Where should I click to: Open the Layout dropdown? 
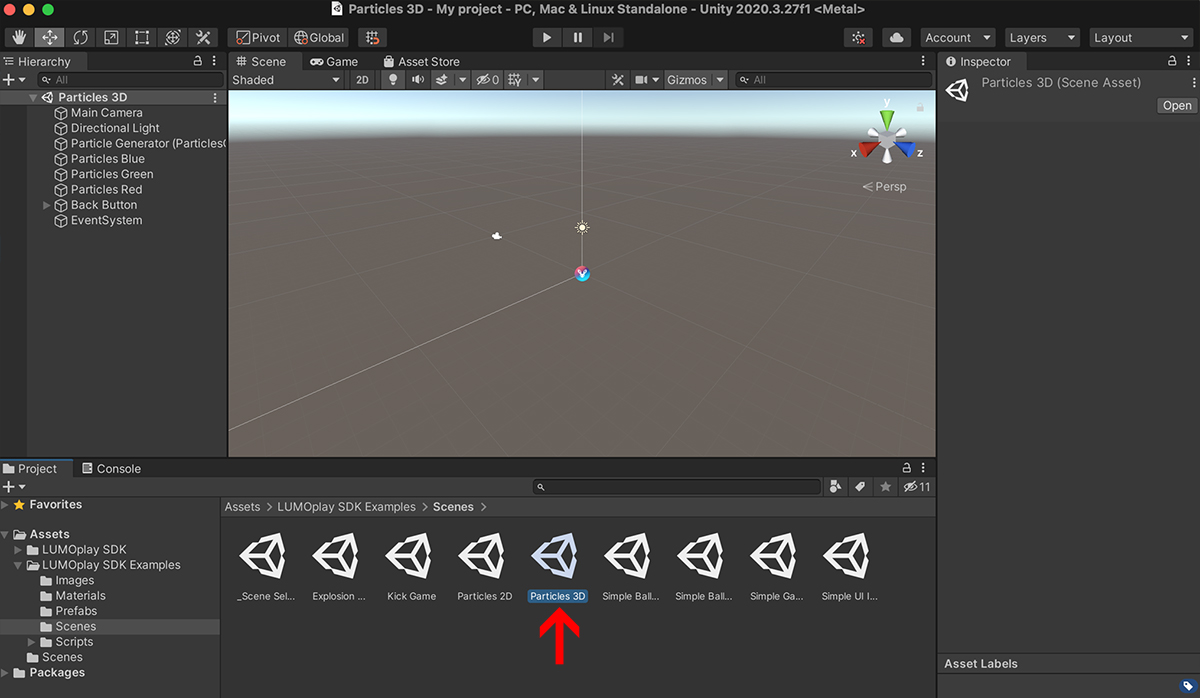1140,38
